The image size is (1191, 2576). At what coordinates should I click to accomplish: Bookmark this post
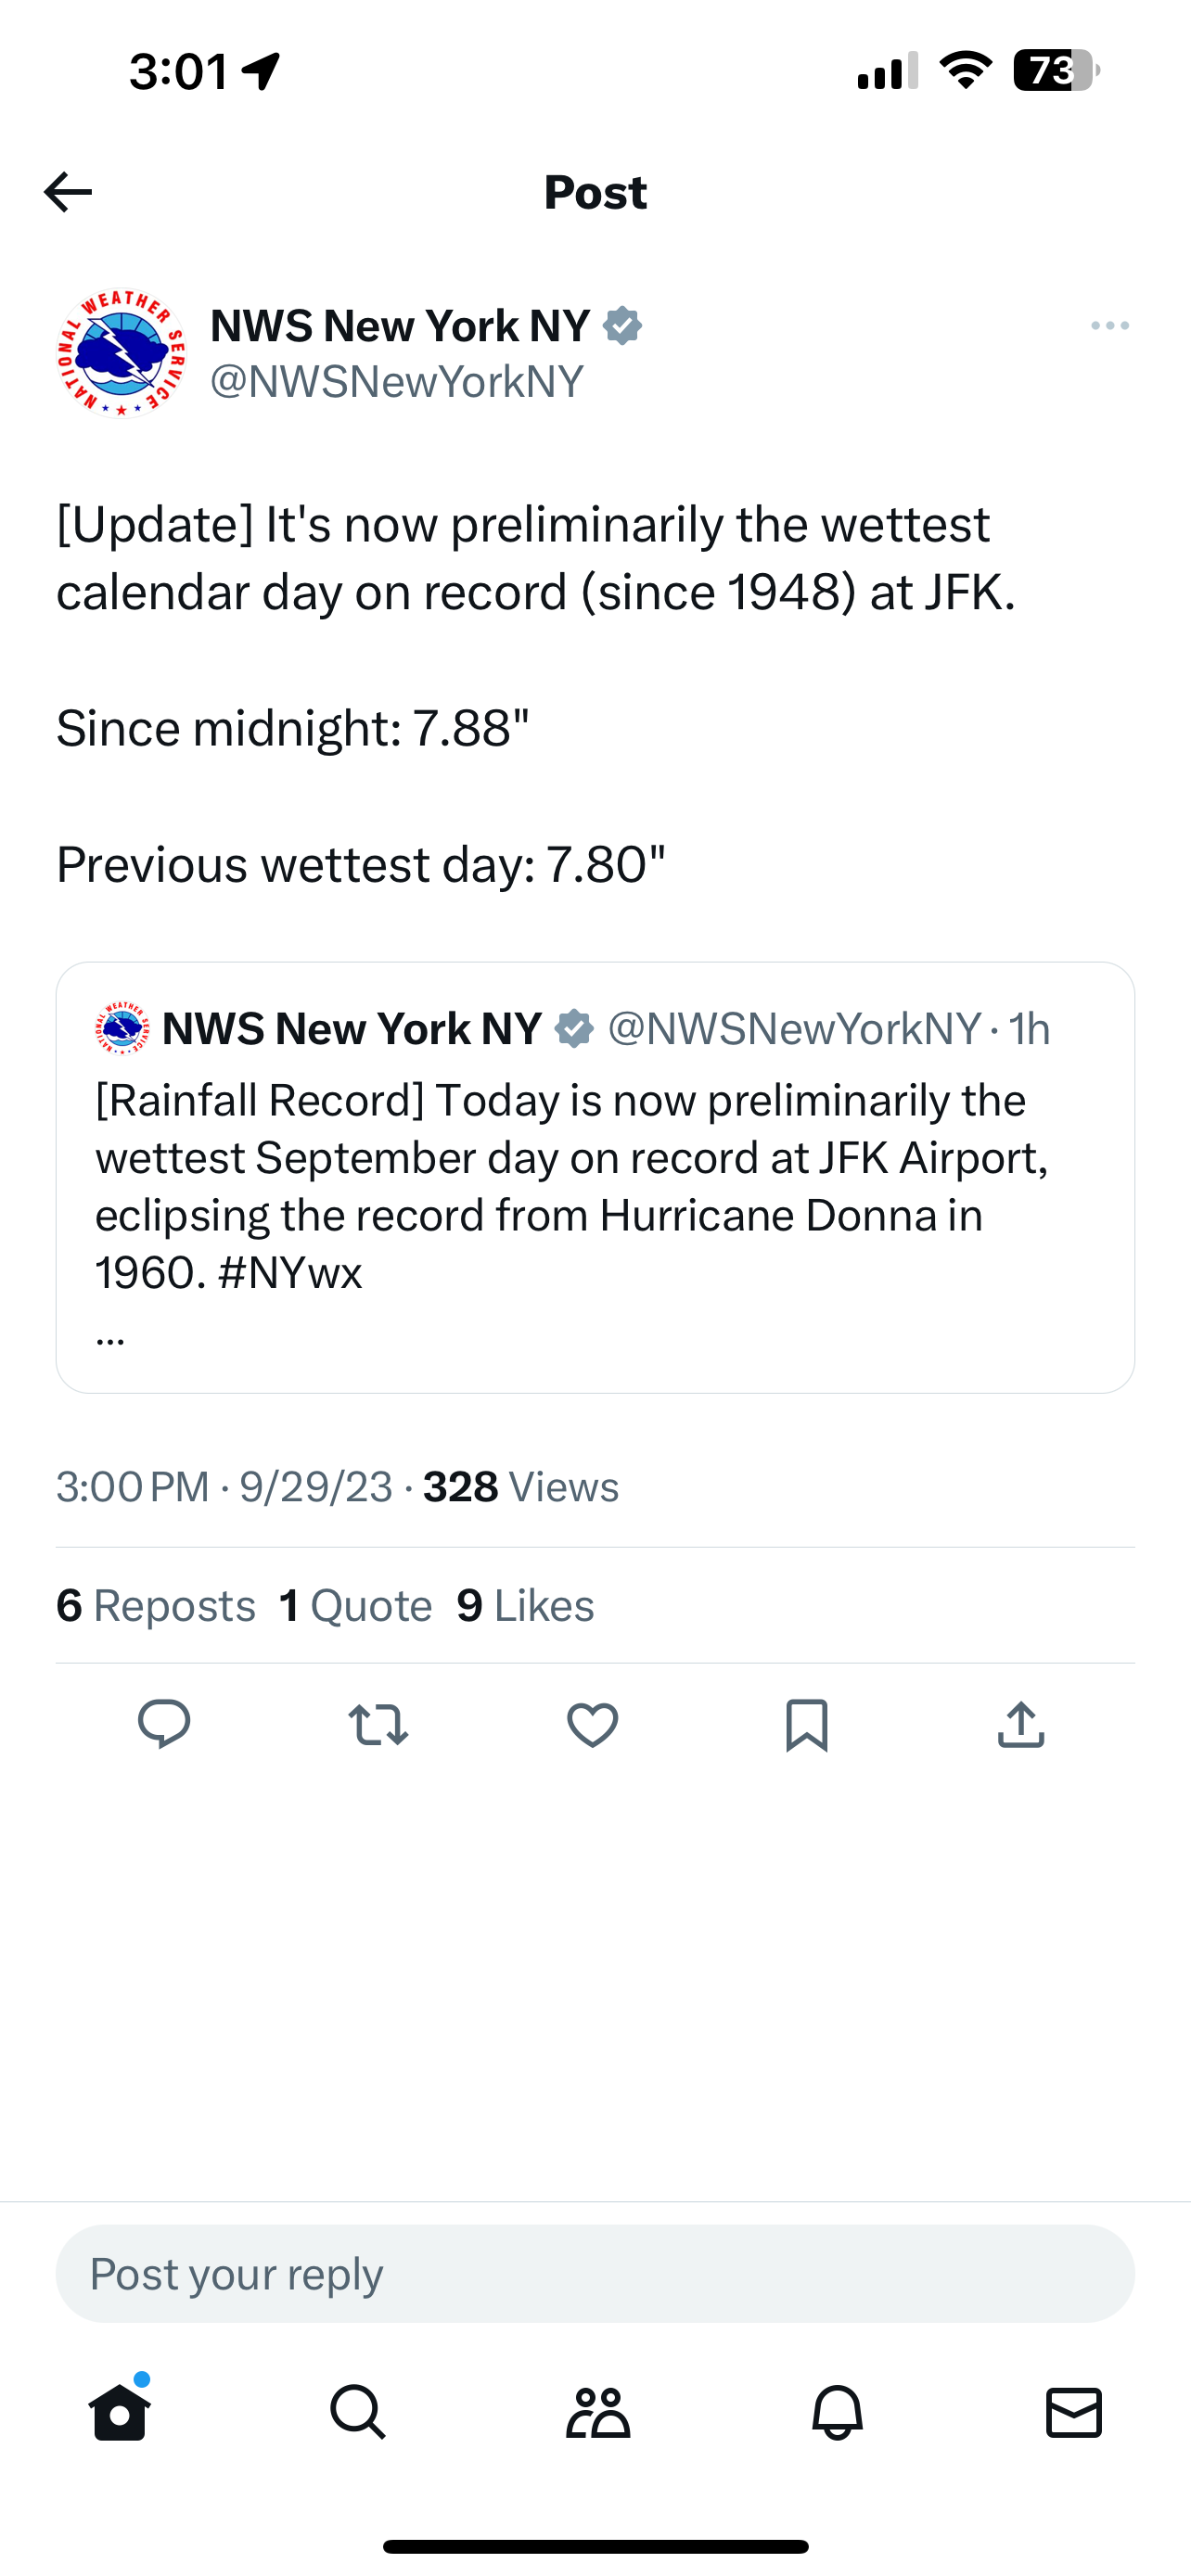coord(807,1725)
